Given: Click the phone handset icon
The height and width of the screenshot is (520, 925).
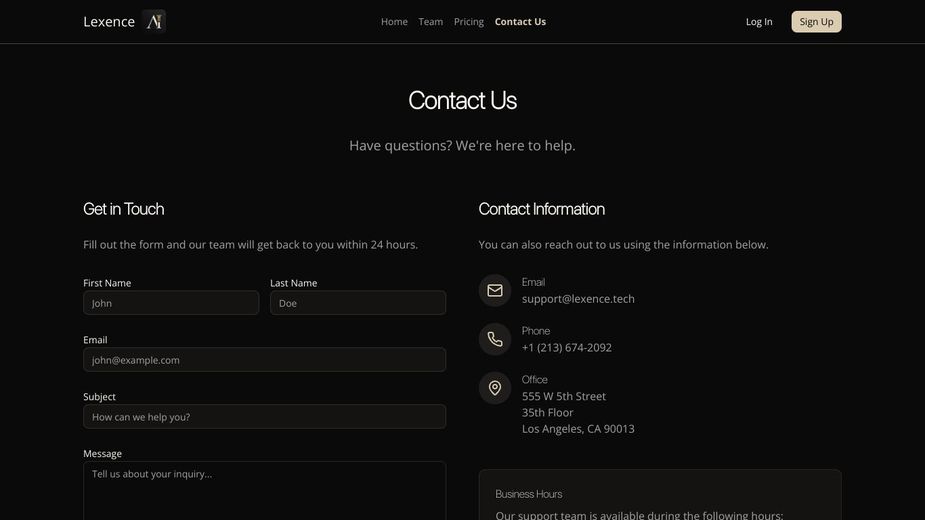Looking at the screenshot, I should (x=495, y=340).
